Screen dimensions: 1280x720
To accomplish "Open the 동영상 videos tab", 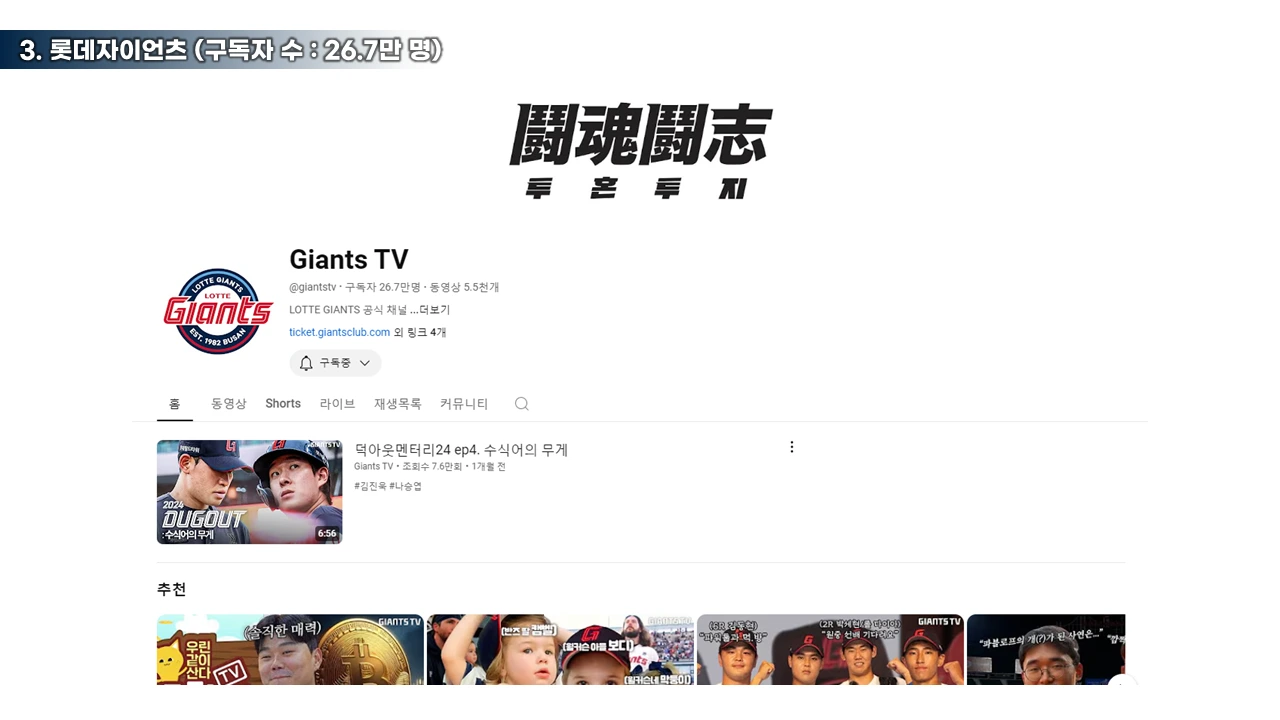I will pyautogui.click(x=228, y=403).
